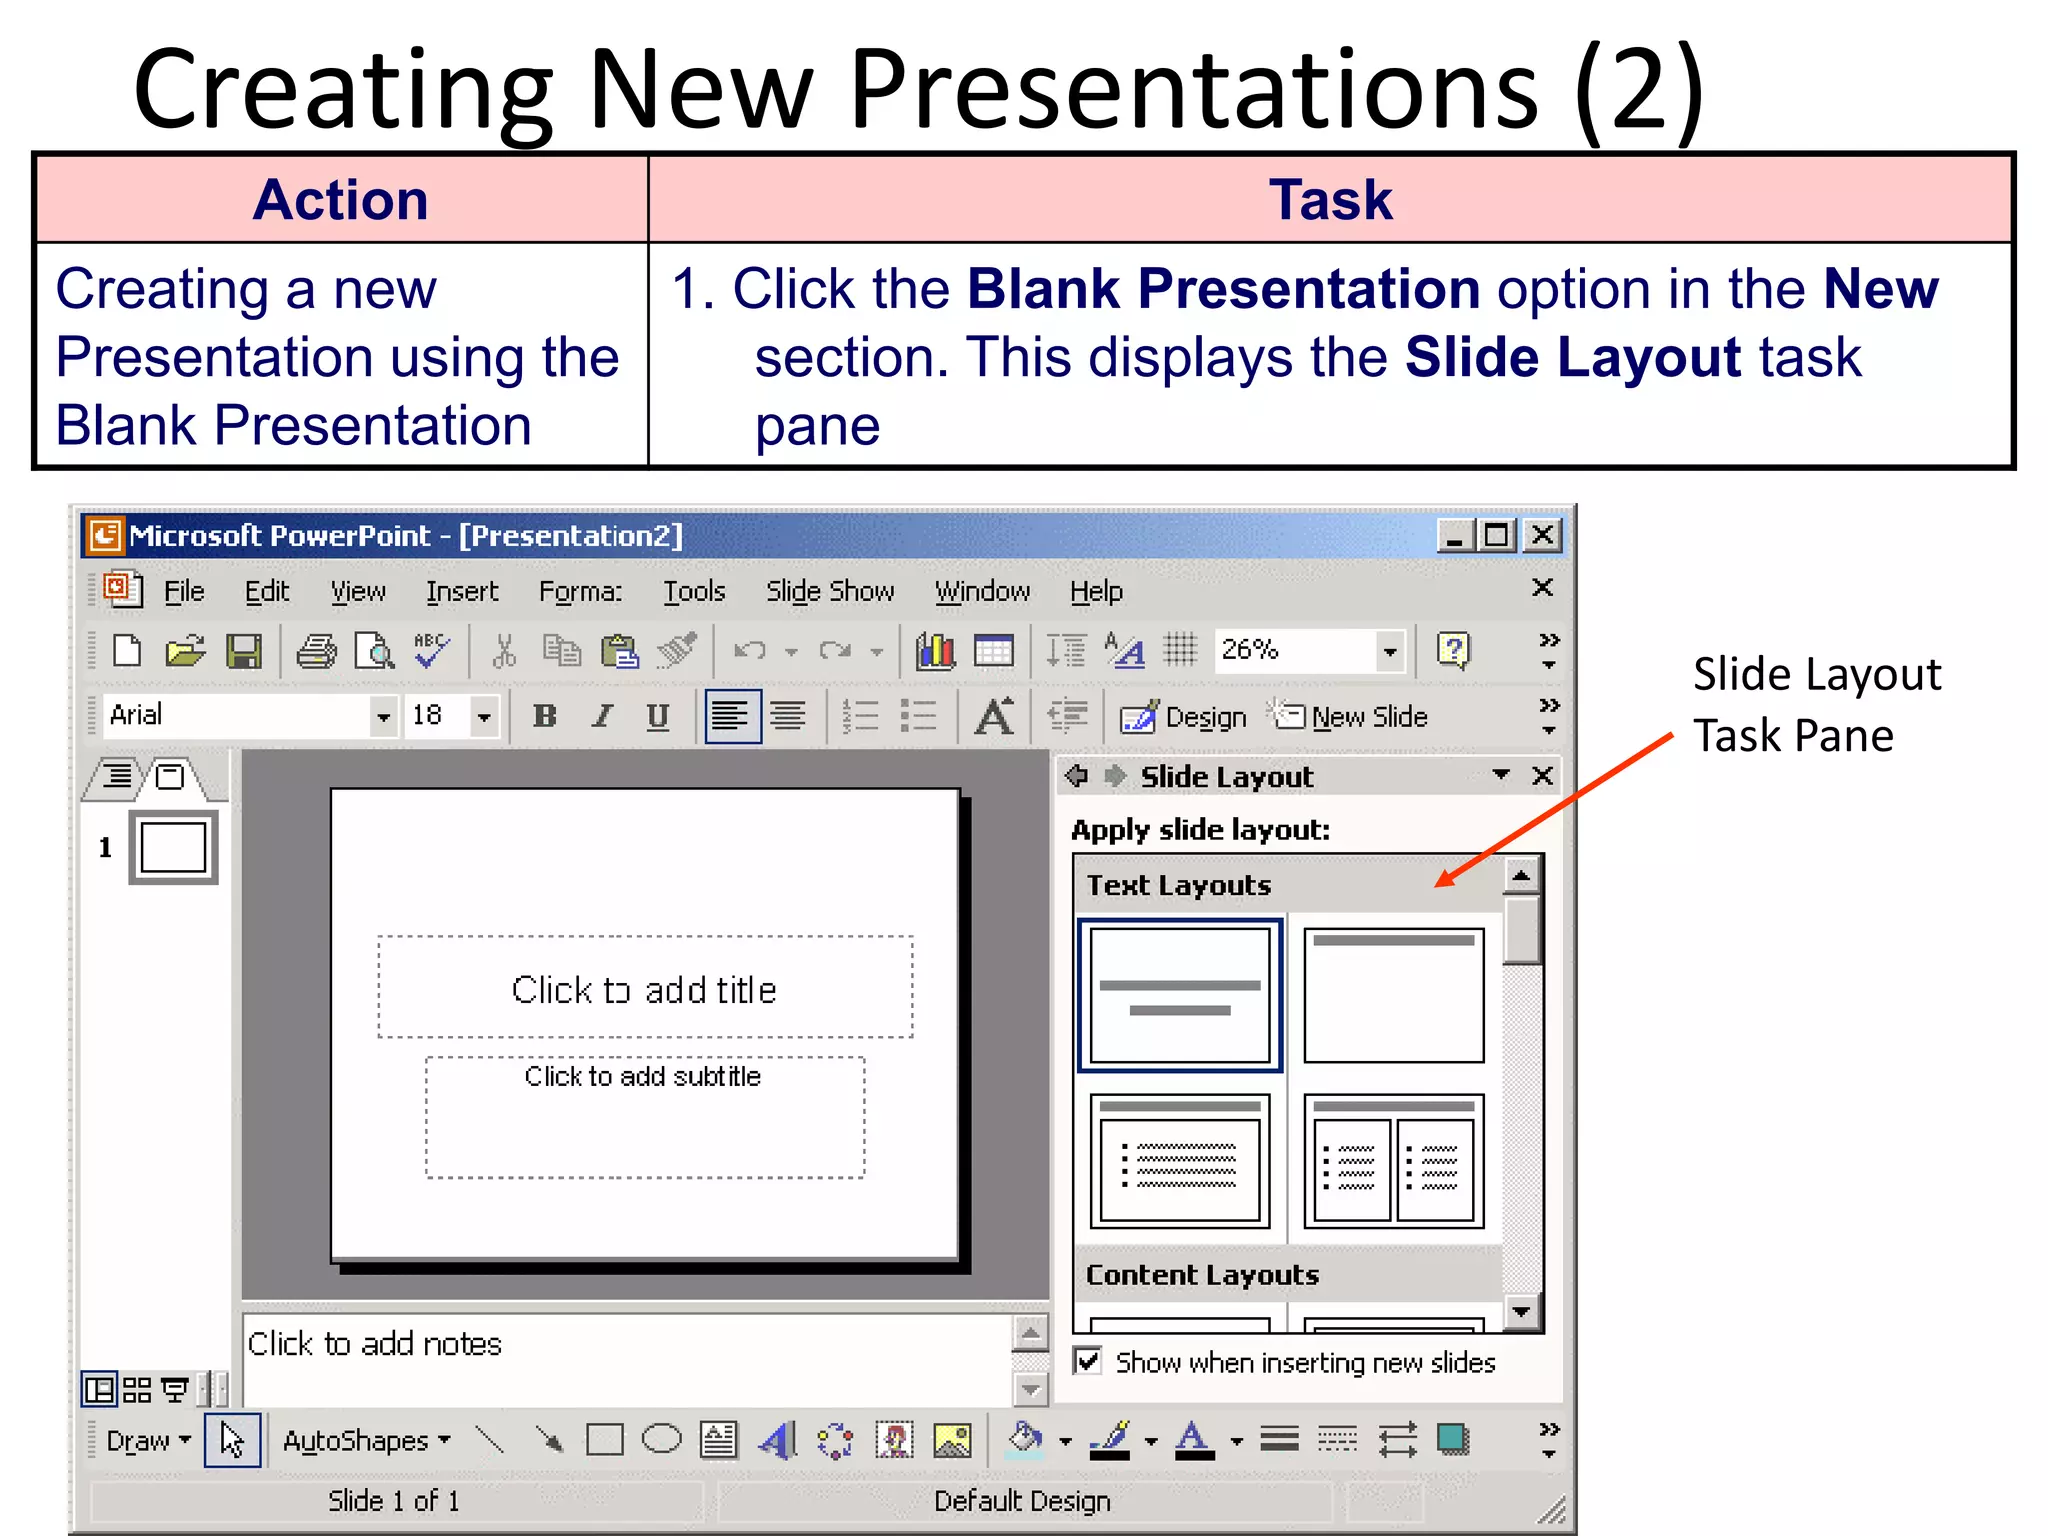Click the Insert Clip Art icon

tap(895, 1441)
